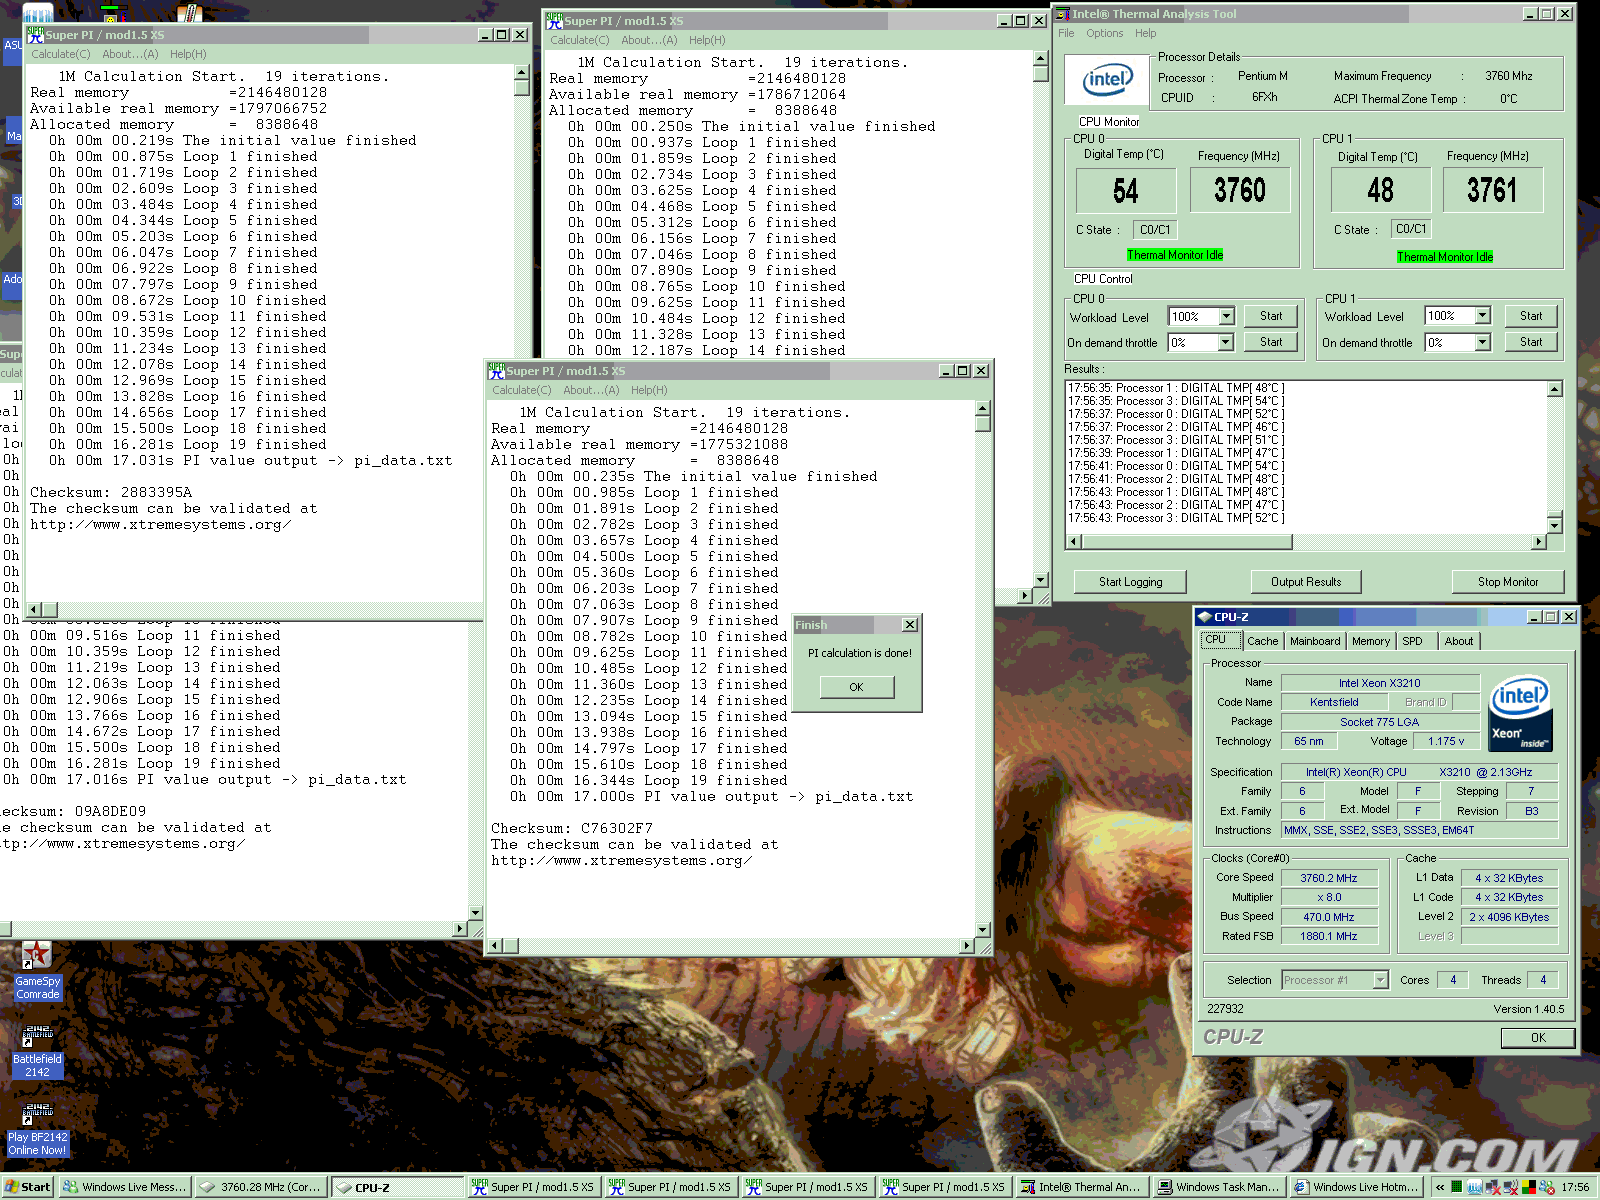Click the Super PI icon of the top-left window

[x=36, y=35]
